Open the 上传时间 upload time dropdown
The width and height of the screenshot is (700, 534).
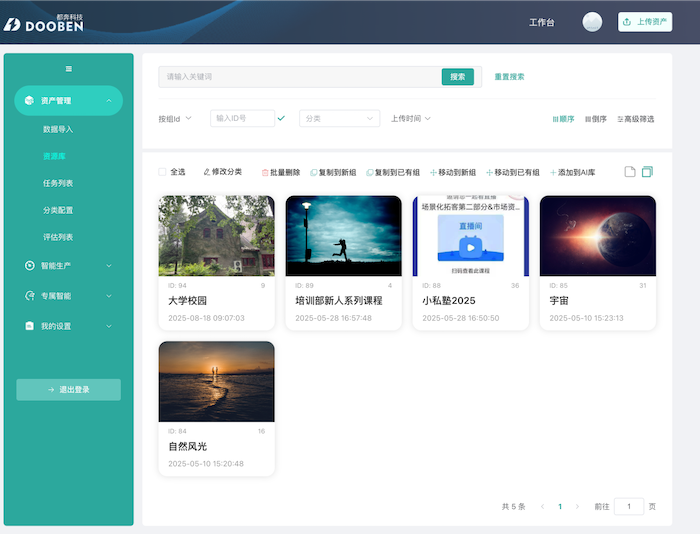pos(410,118)
